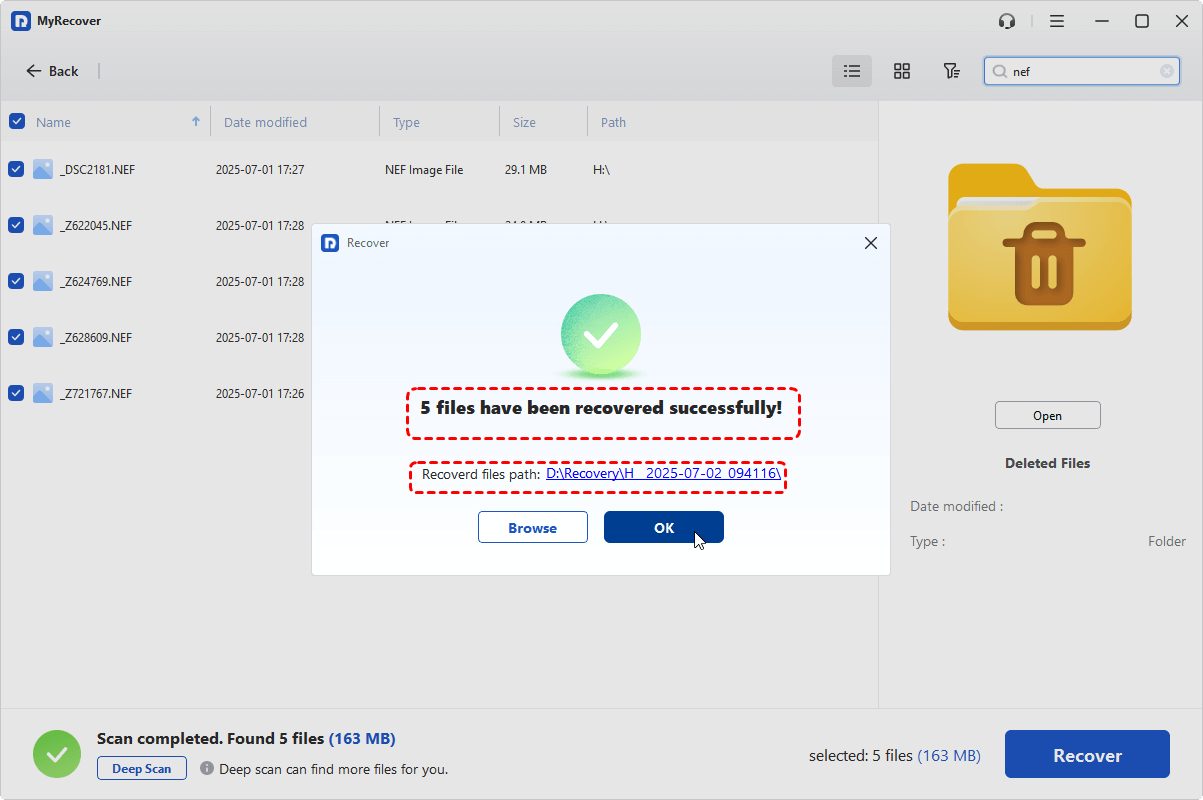Open the recovered files path link
Viewport: 1203px width, 800px height.
click(x=663, y=474)
